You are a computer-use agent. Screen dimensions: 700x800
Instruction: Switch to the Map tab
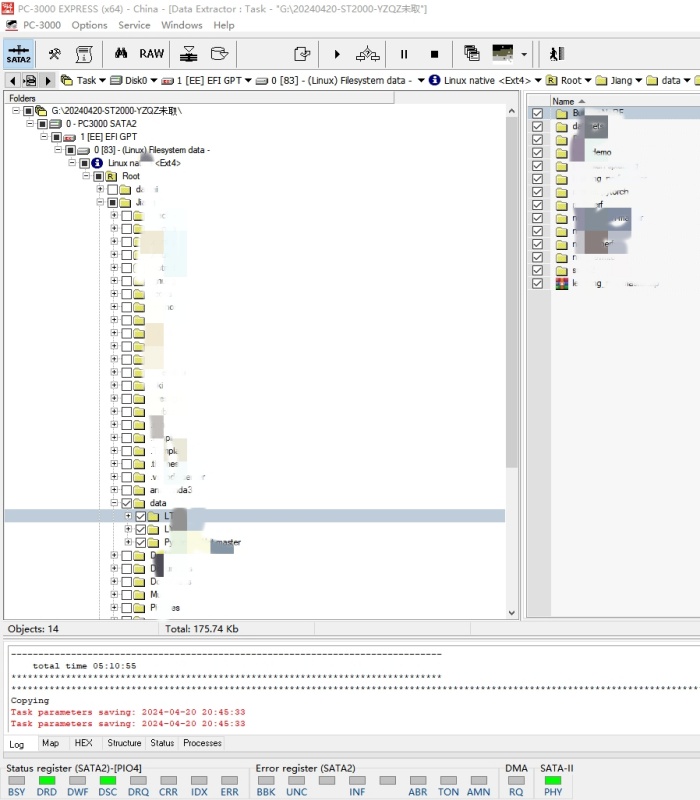pyautogui.click(x=51, y=743)
